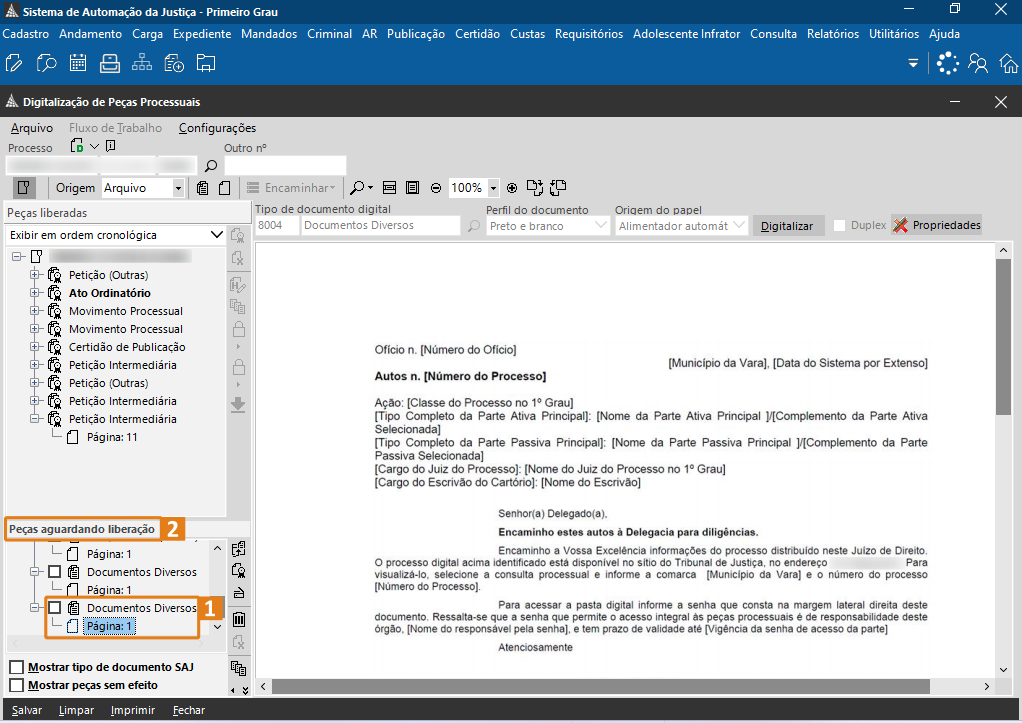Open the Exibir em ordem cronológica dropdown

[217, 235]
